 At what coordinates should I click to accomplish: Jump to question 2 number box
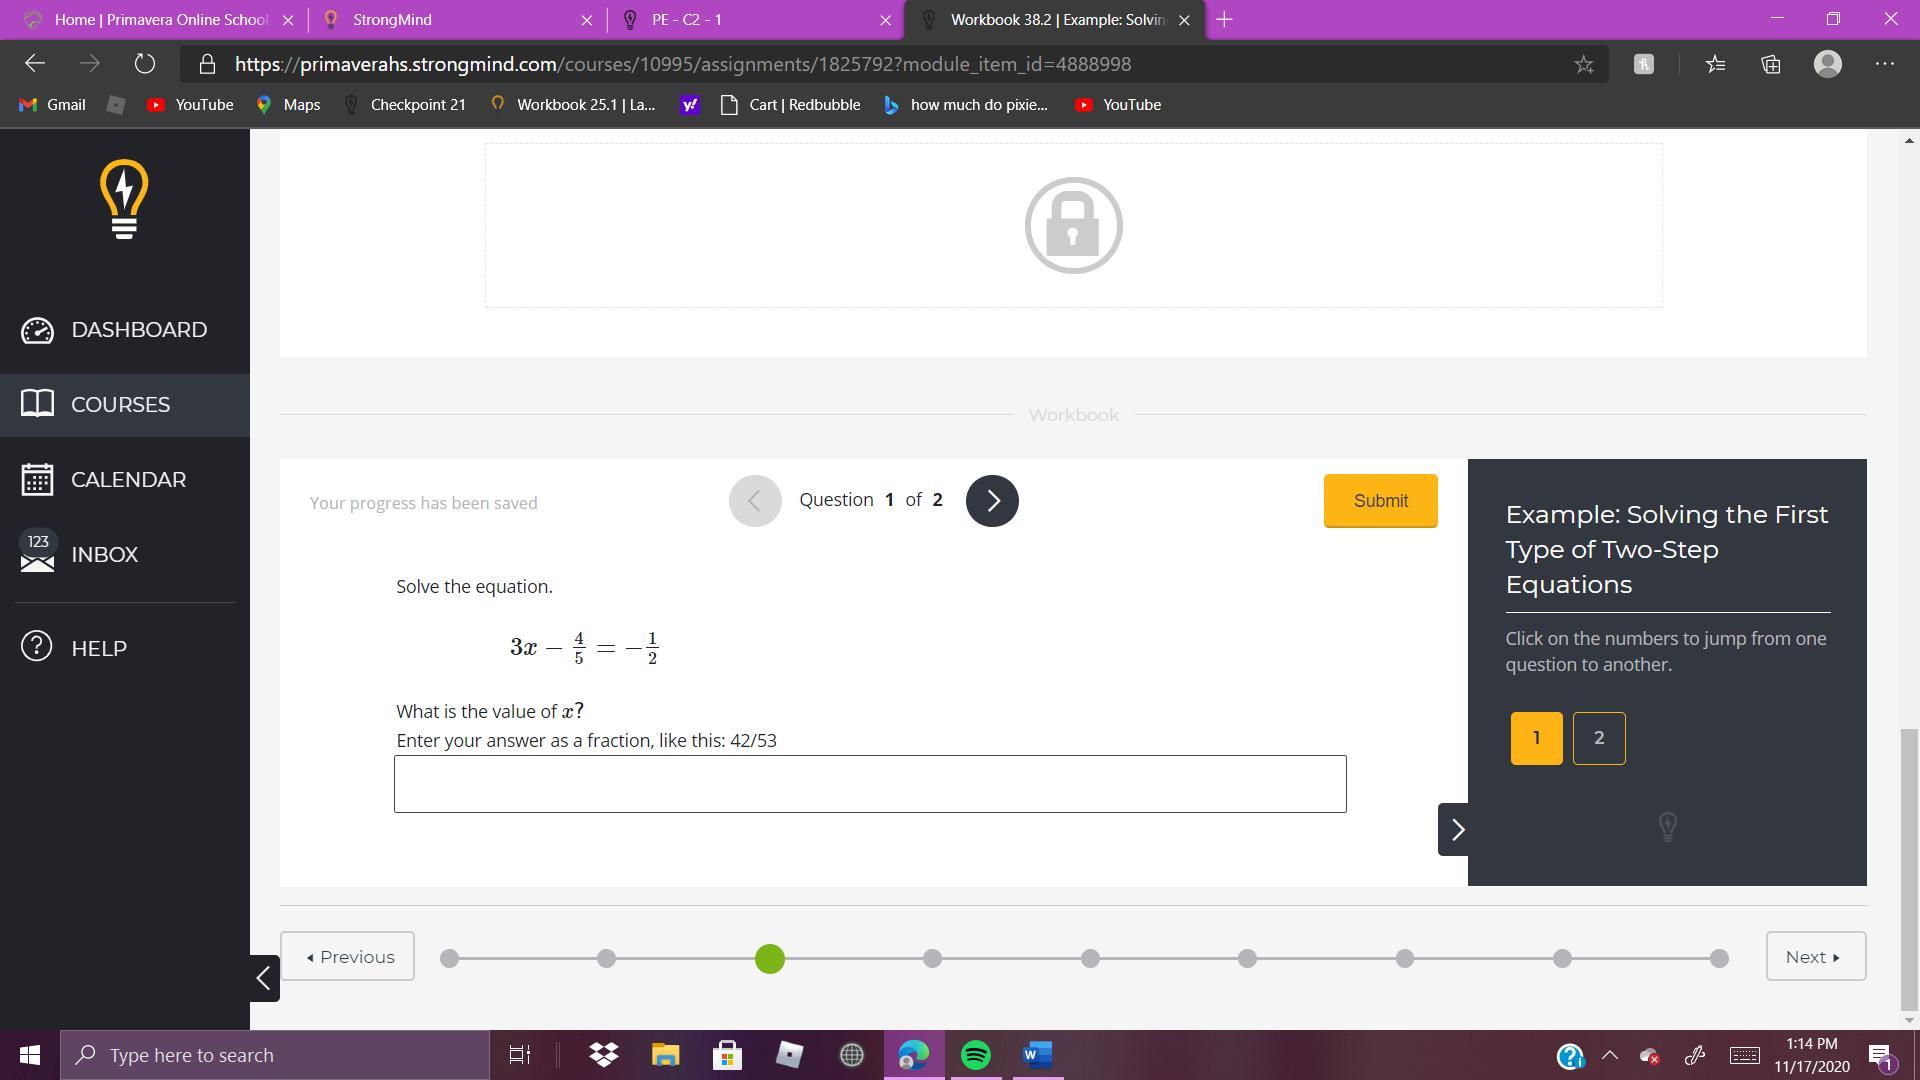[x=1598, y=738]
